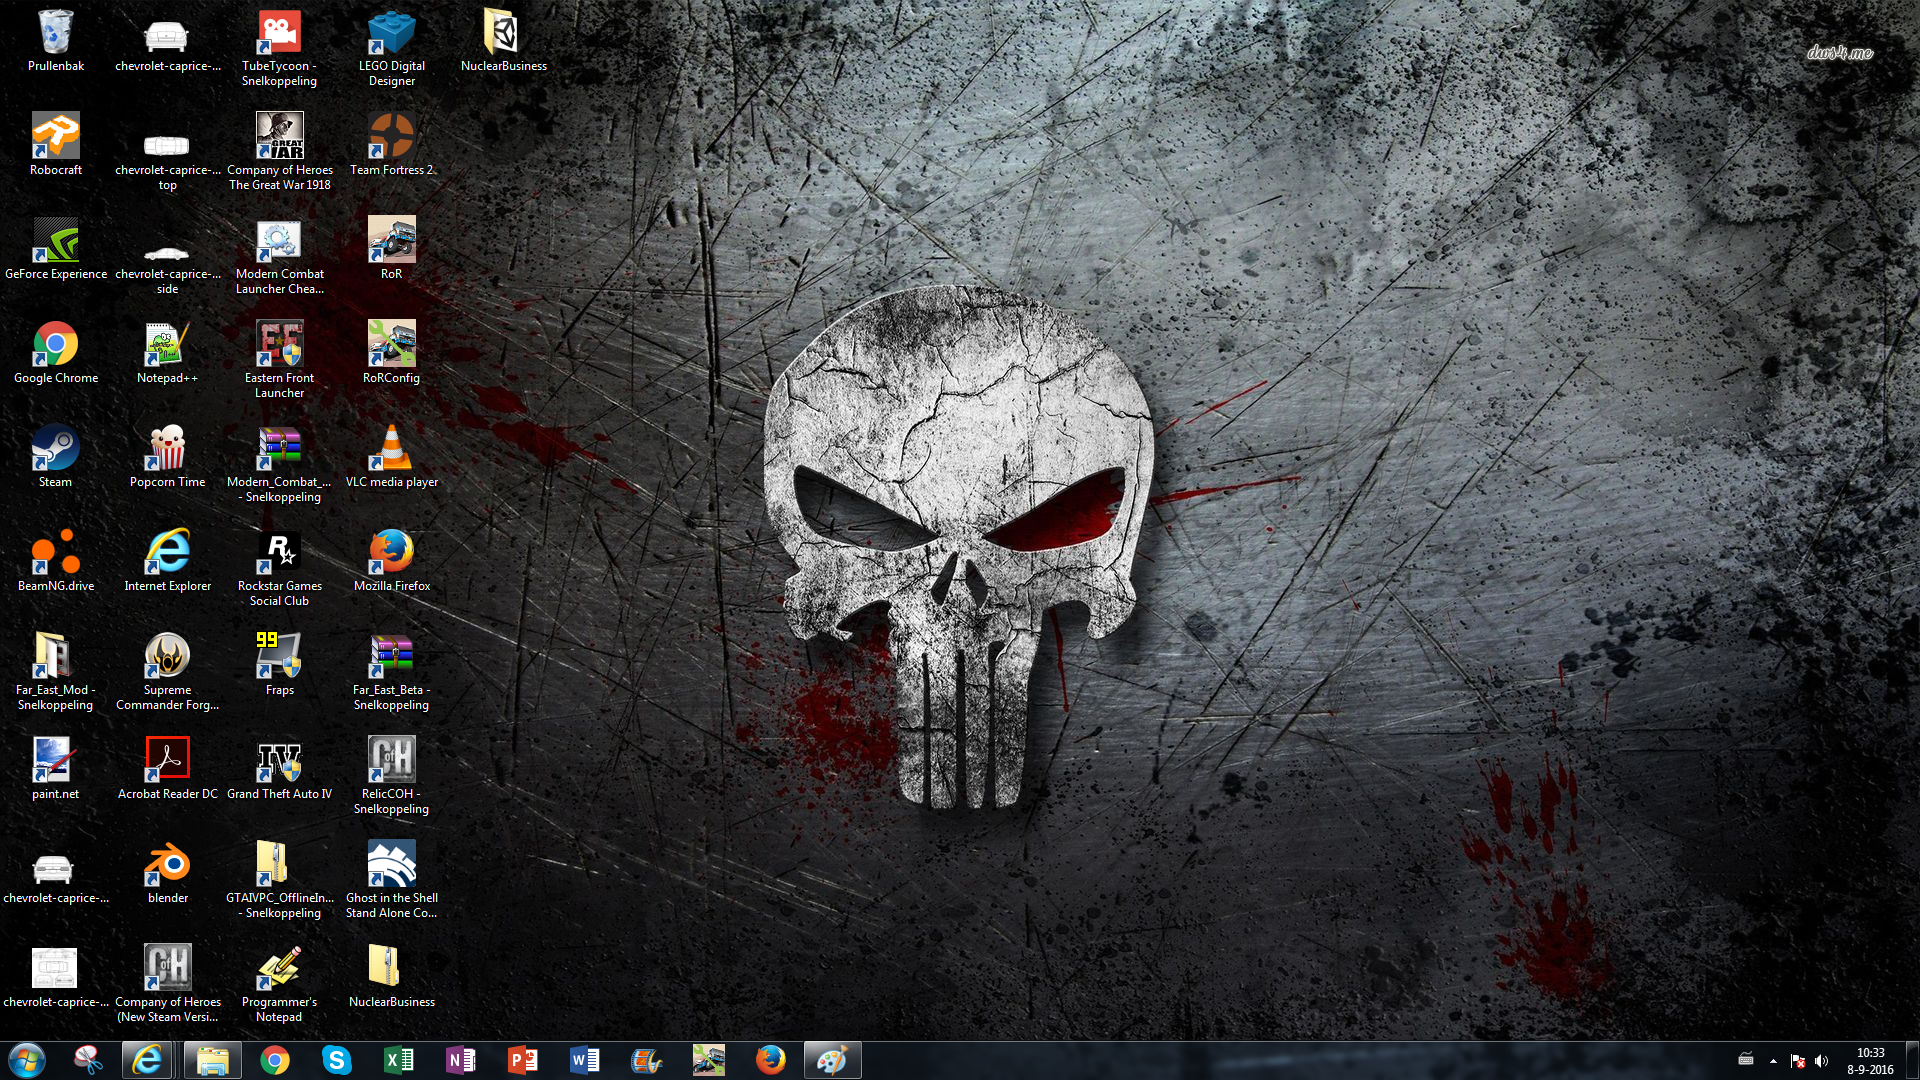Screen dimensions: 1920x1080
Task: Show hidden system tray icons arrow
Action: (1773, 1061)
